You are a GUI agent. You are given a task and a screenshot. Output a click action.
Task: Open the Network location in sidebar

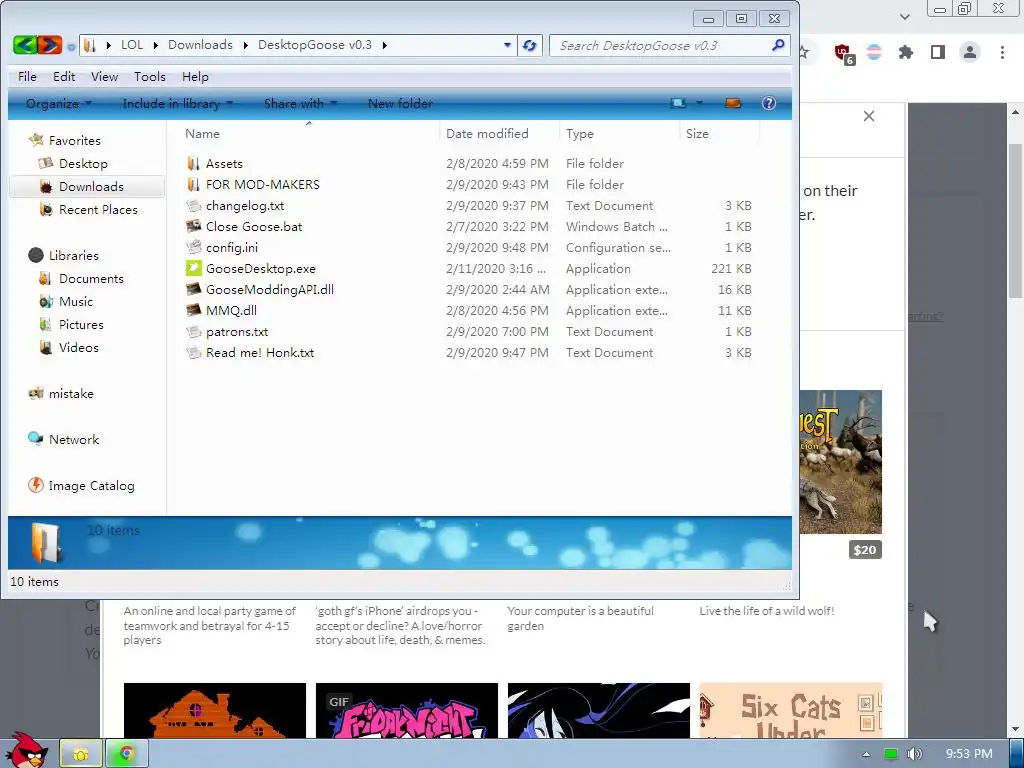pyautogui.click(x=74, y=440)
